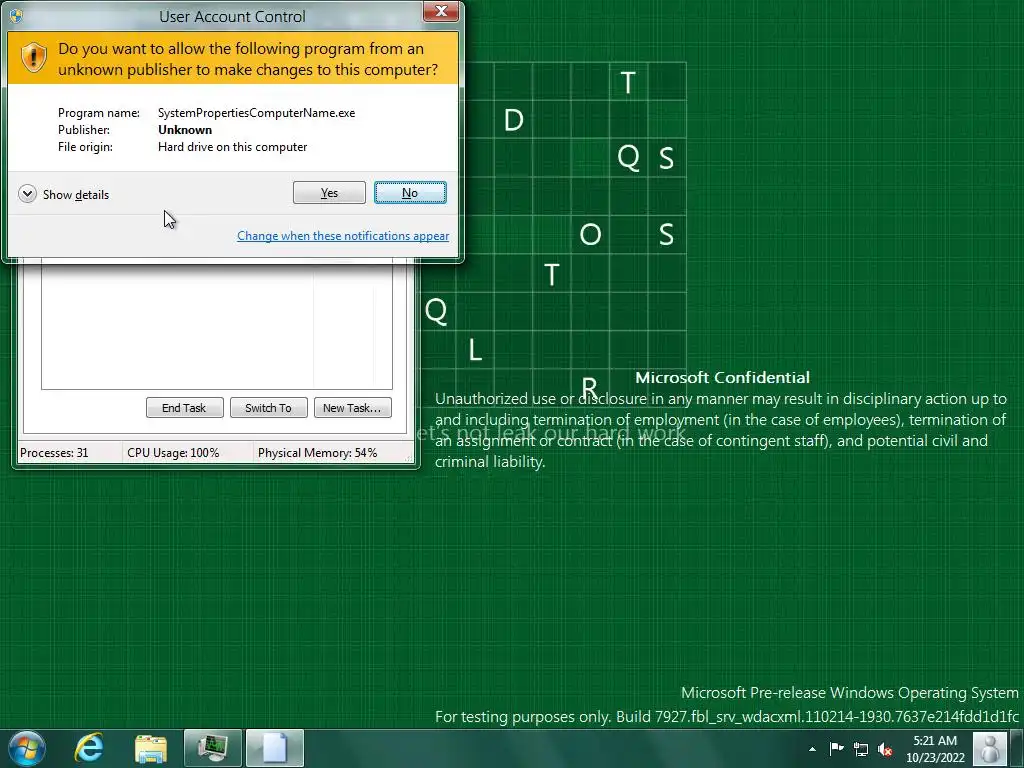Launch Internet Explorer from the taskbar
1024x768 pixels.
(89, 748)
